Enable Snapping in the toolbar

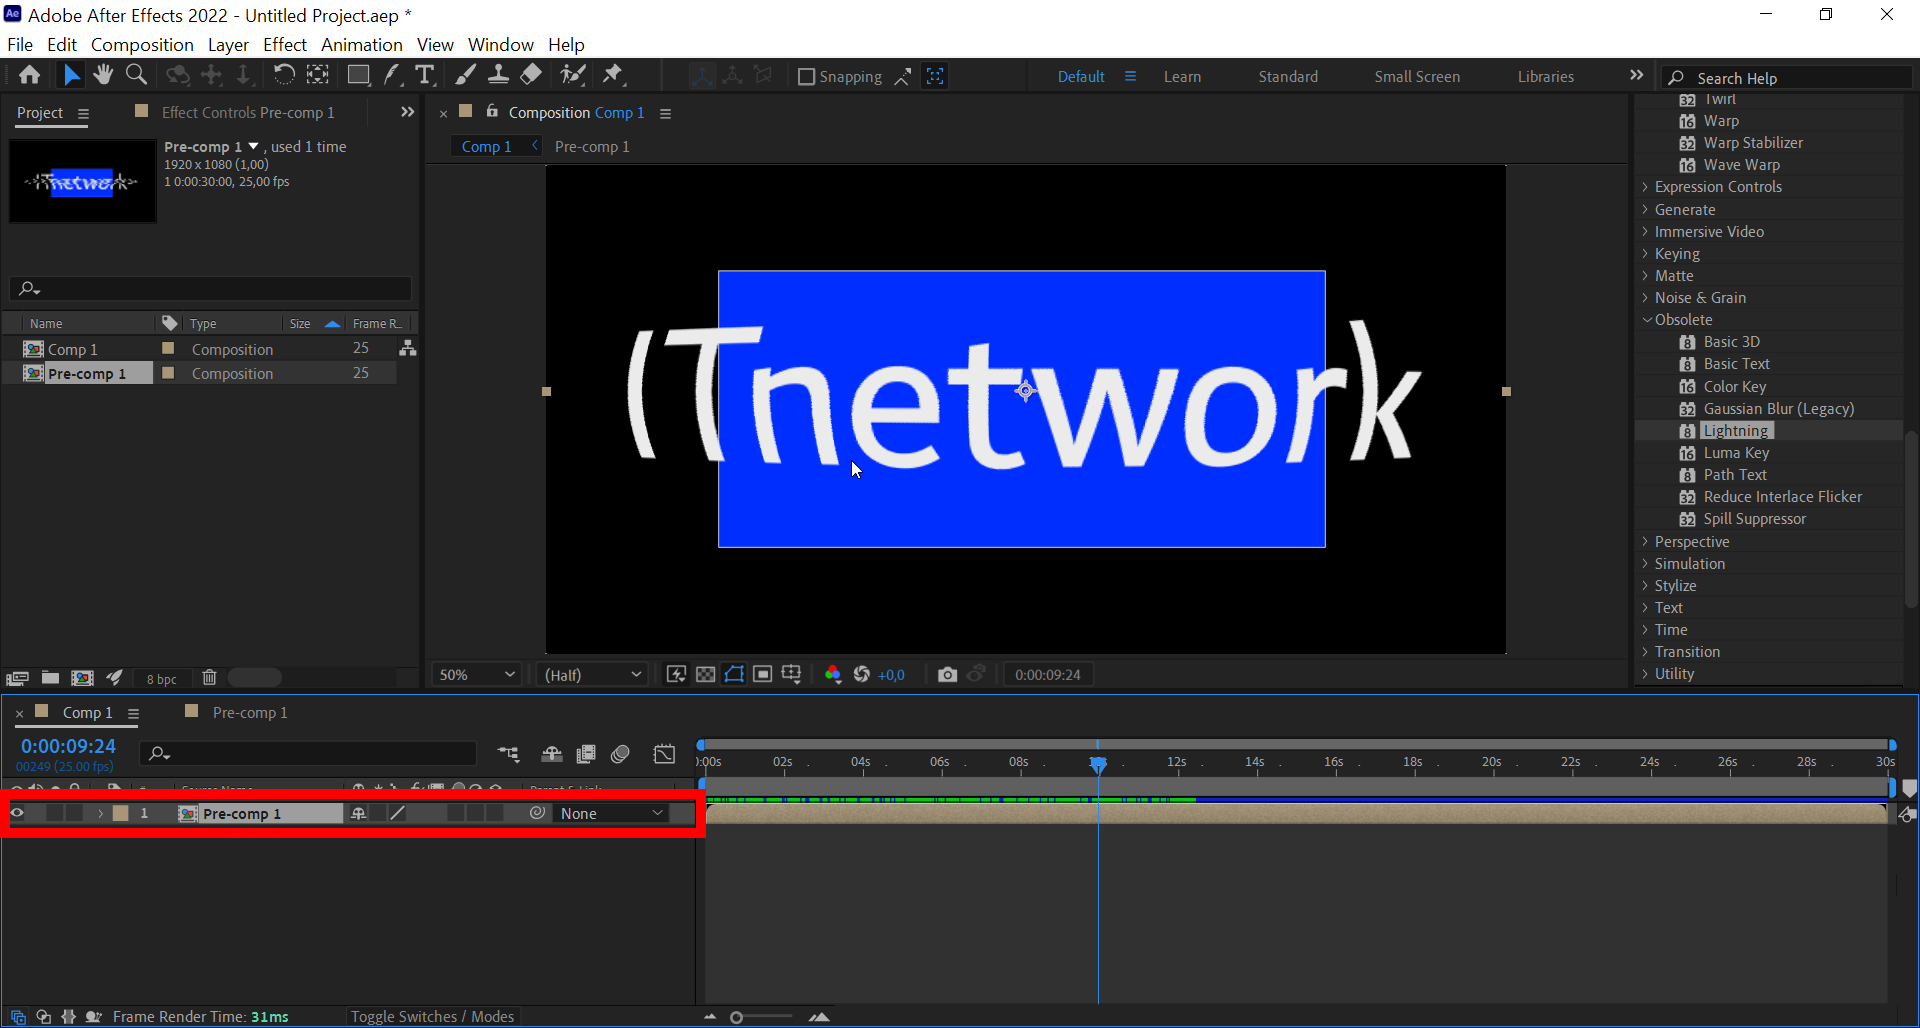(x=807, y=76)
